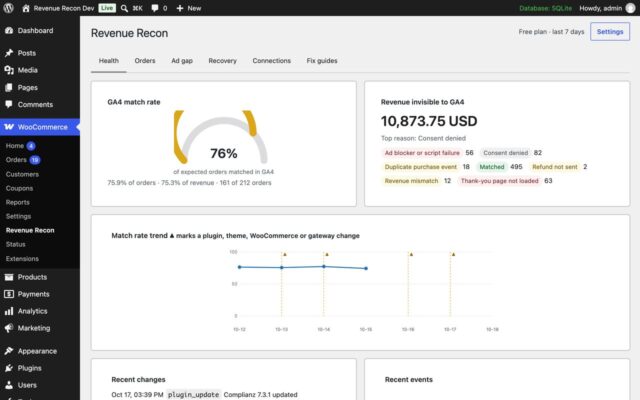
Task: Click the 10-17 change marker triangle
Action: point(453,254)
